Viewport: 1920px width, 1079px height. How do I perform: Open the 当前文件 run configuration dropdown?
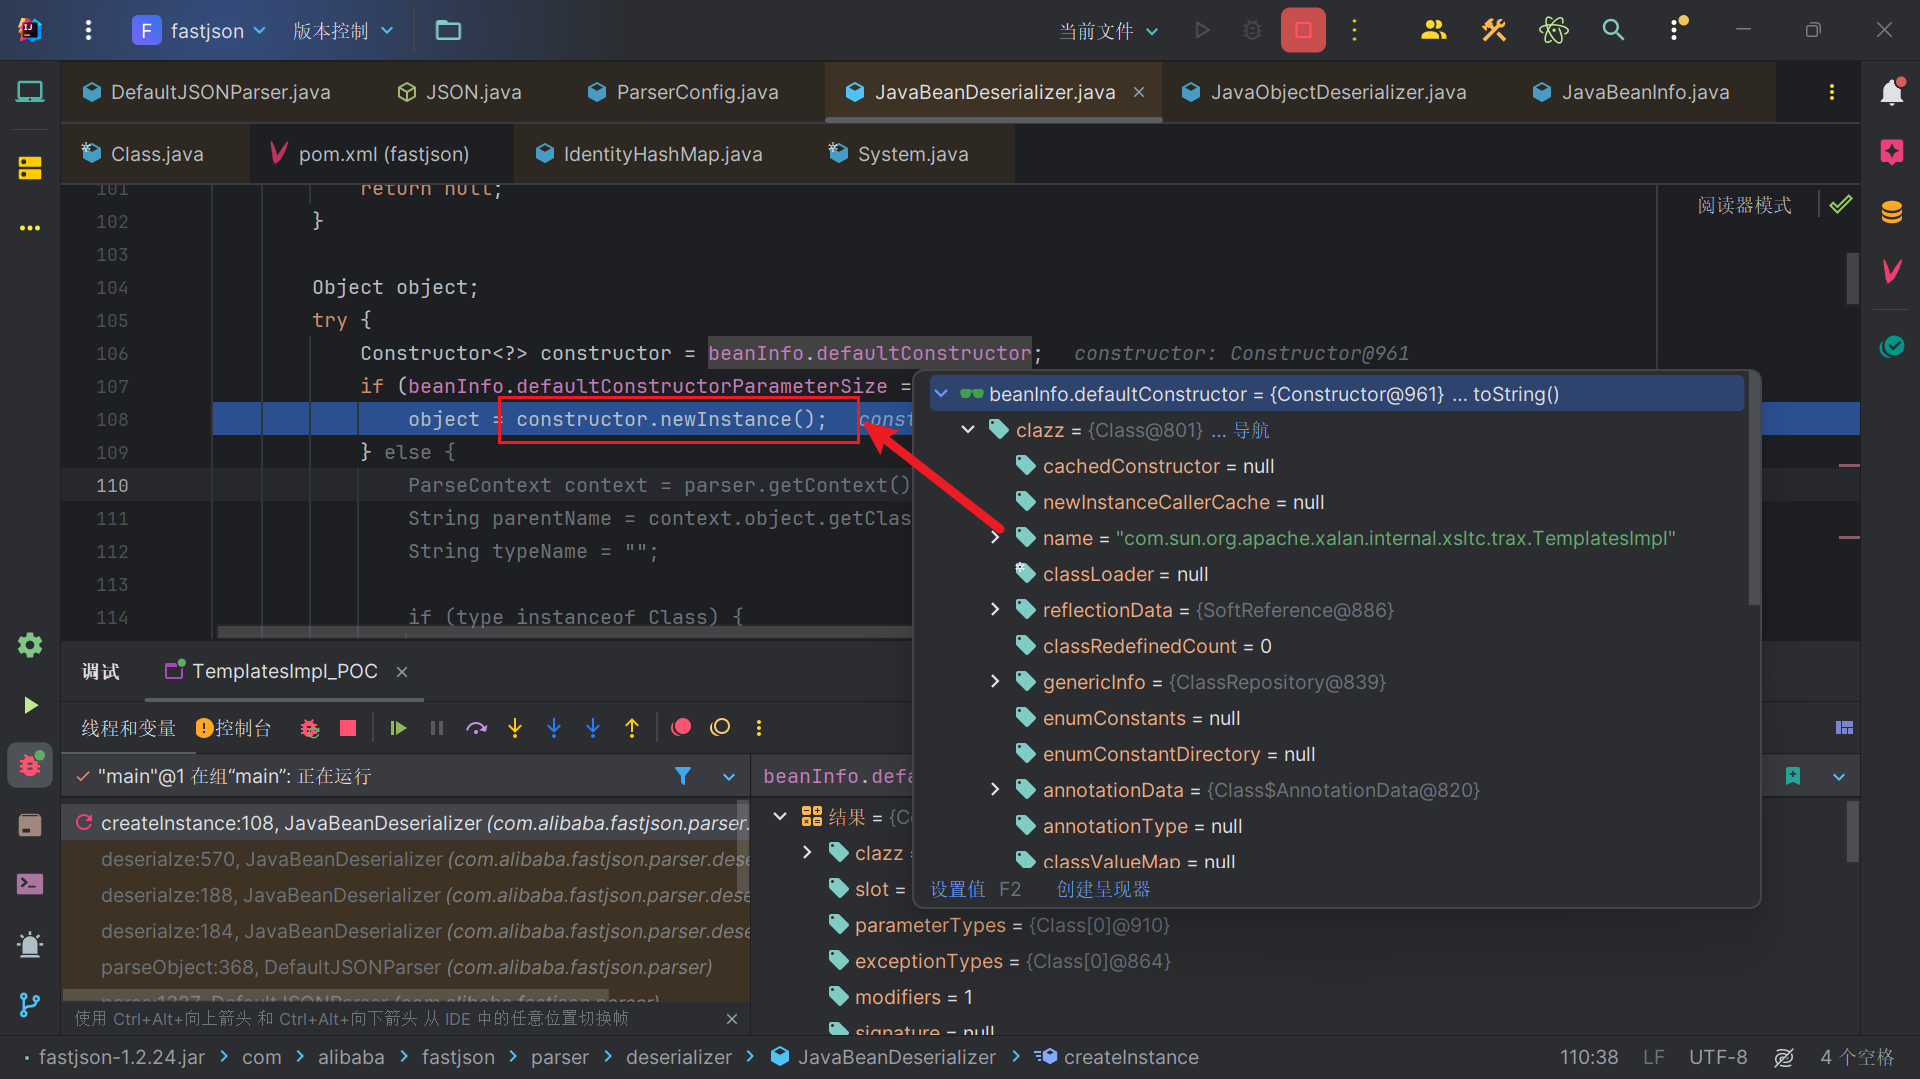click(x=1108, y=31)
